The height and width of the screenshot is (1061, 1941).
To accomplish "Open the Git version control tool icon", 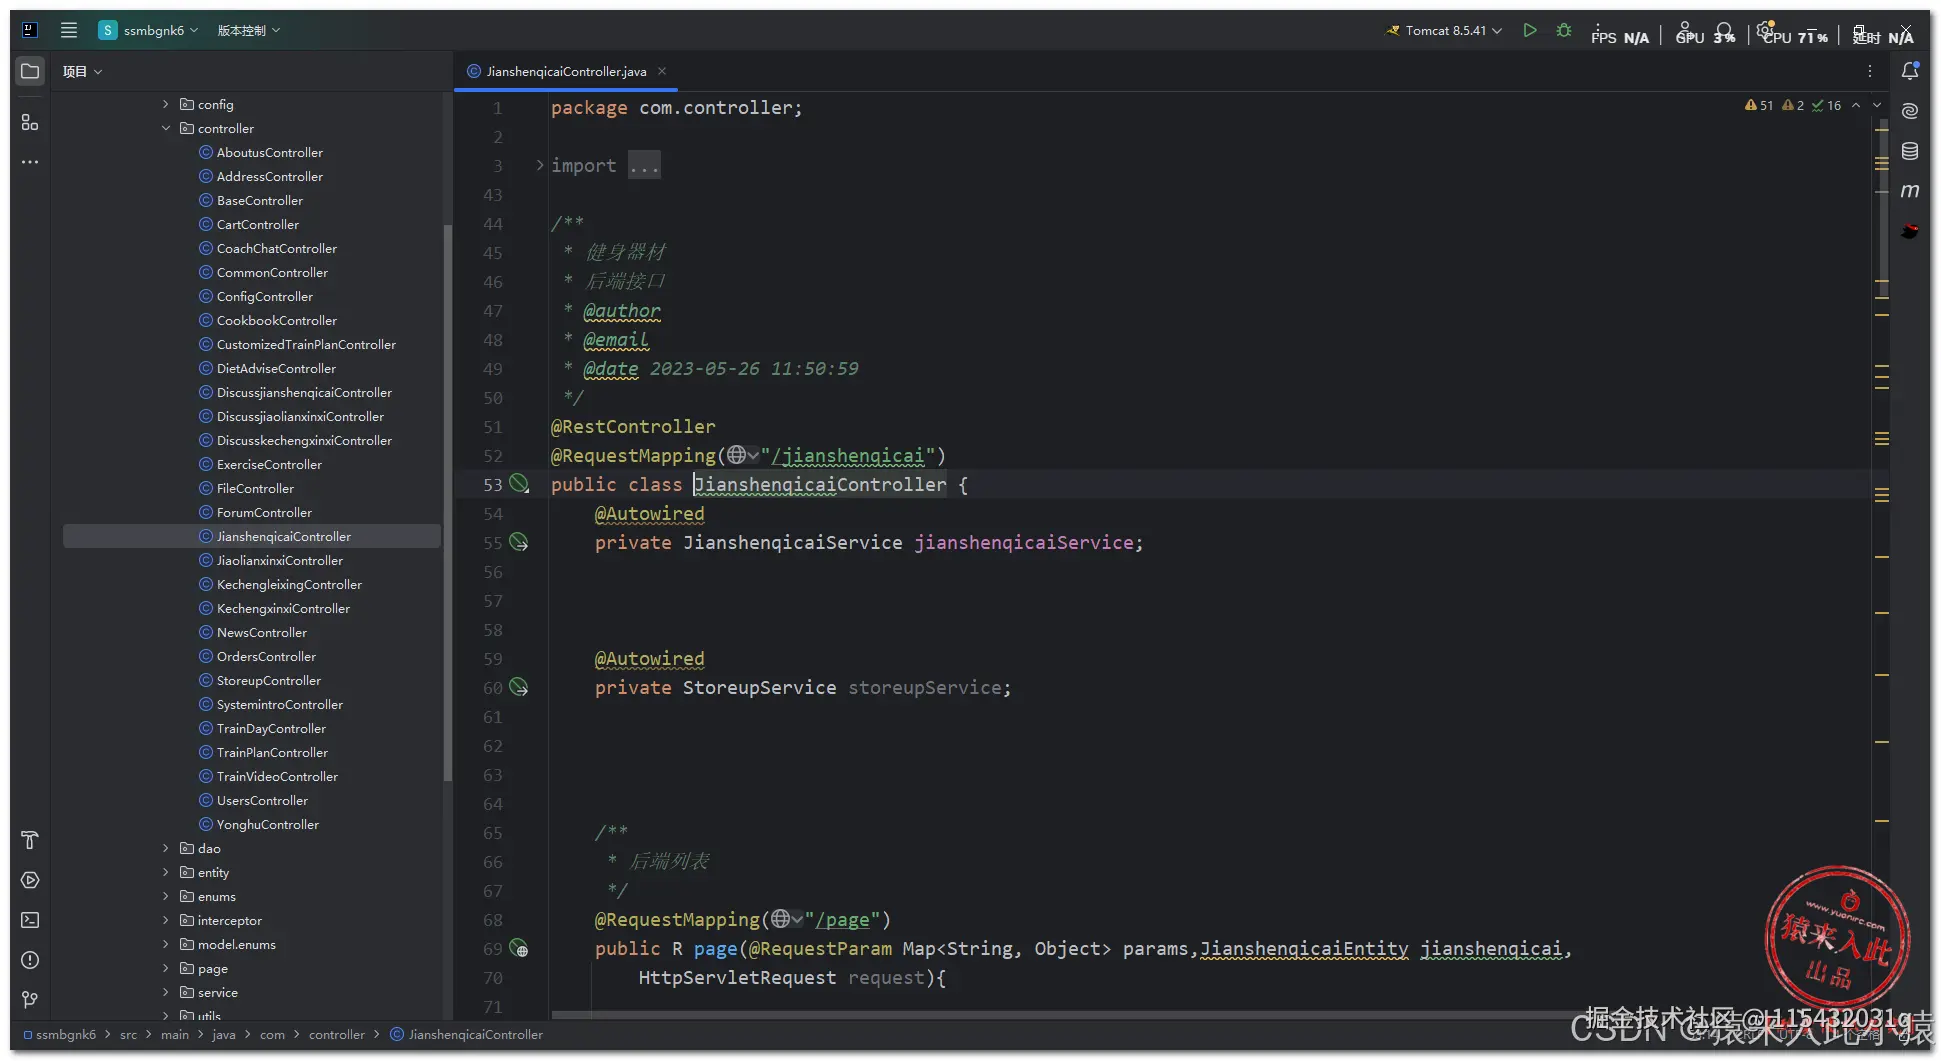I will (30, 1000).
